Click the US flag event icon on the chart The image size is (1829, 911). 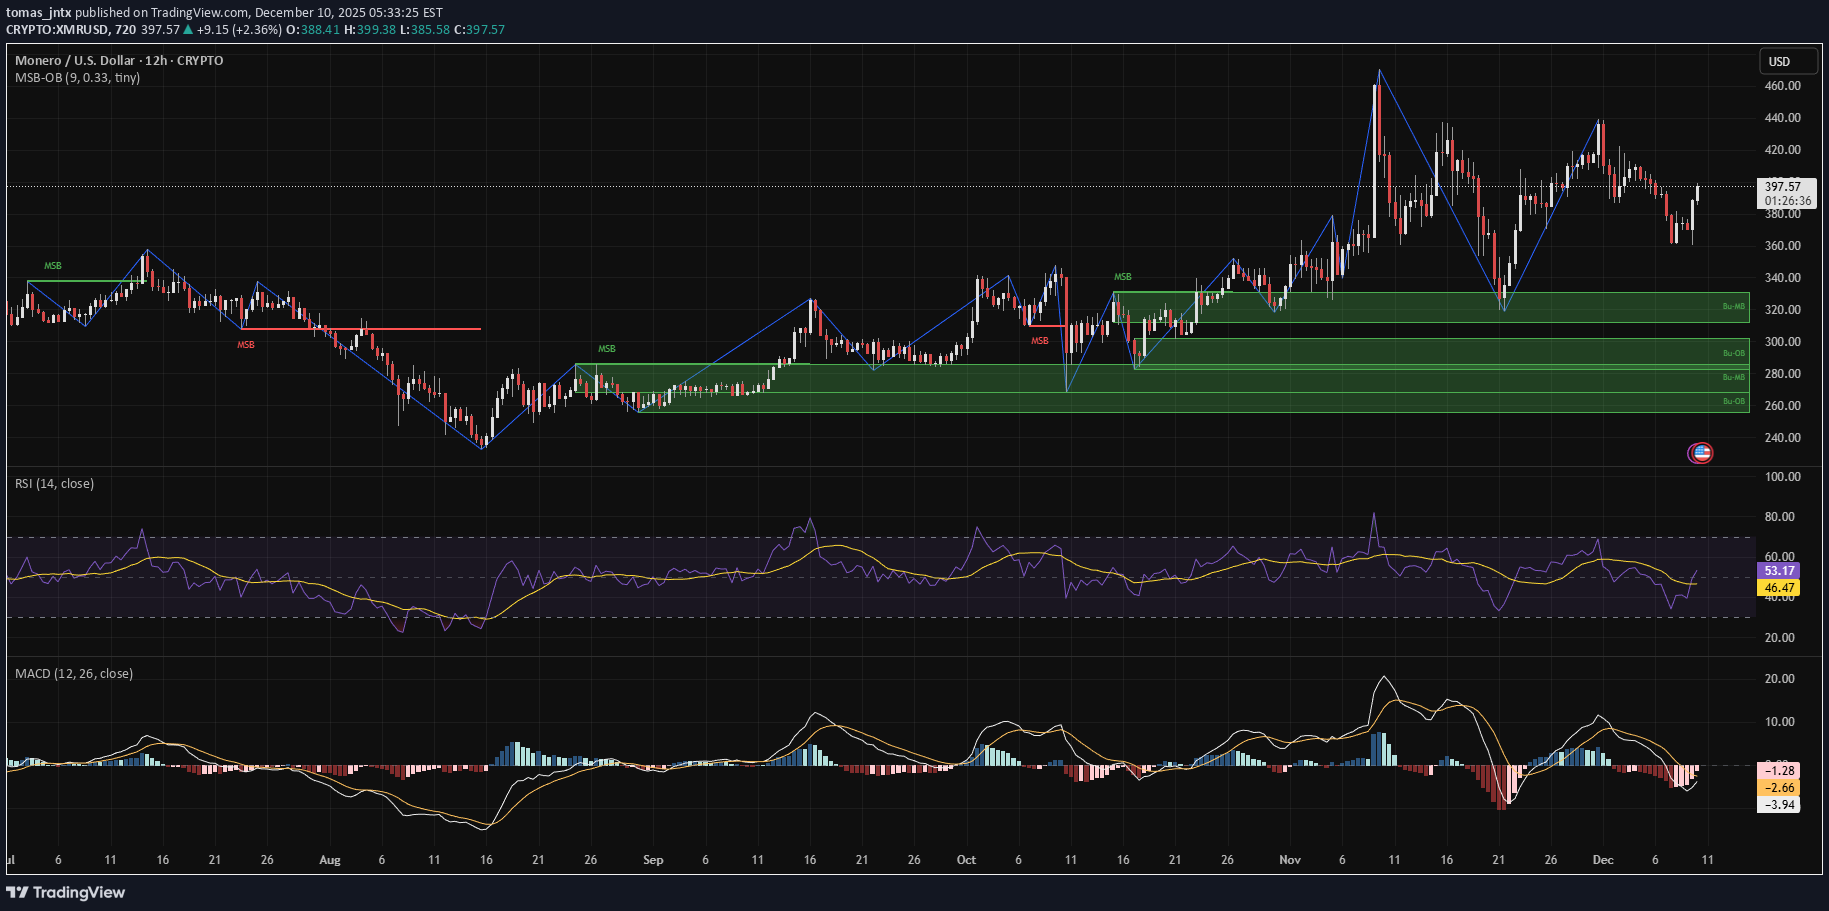pos(1700,452)
